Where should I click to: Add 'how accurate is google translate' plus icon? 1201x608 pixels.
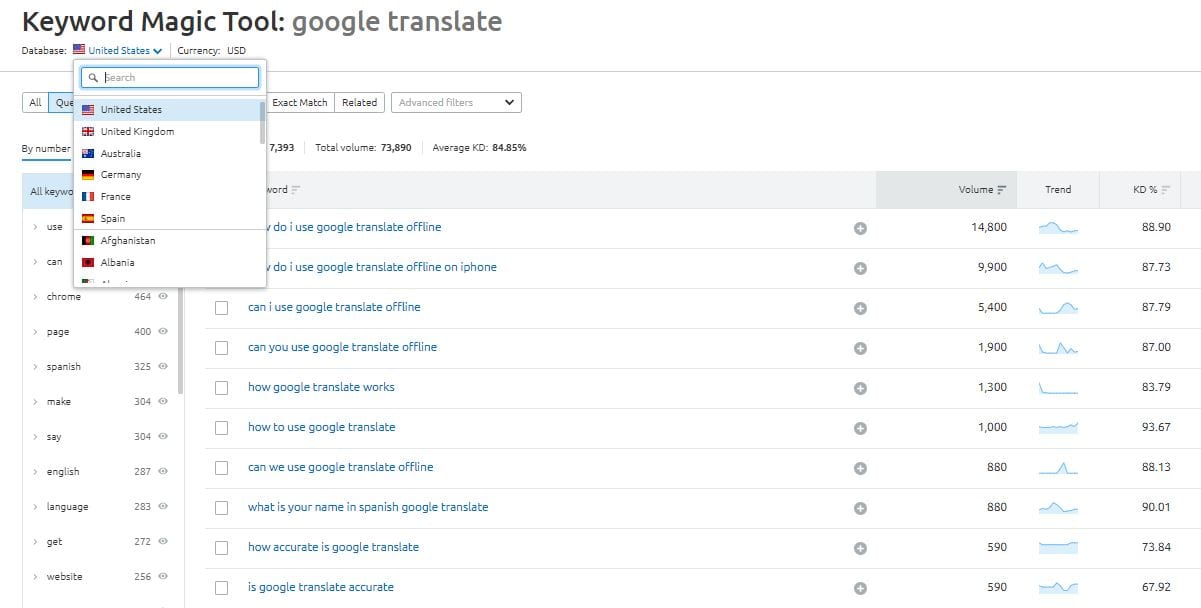click(x=860, y=548)
